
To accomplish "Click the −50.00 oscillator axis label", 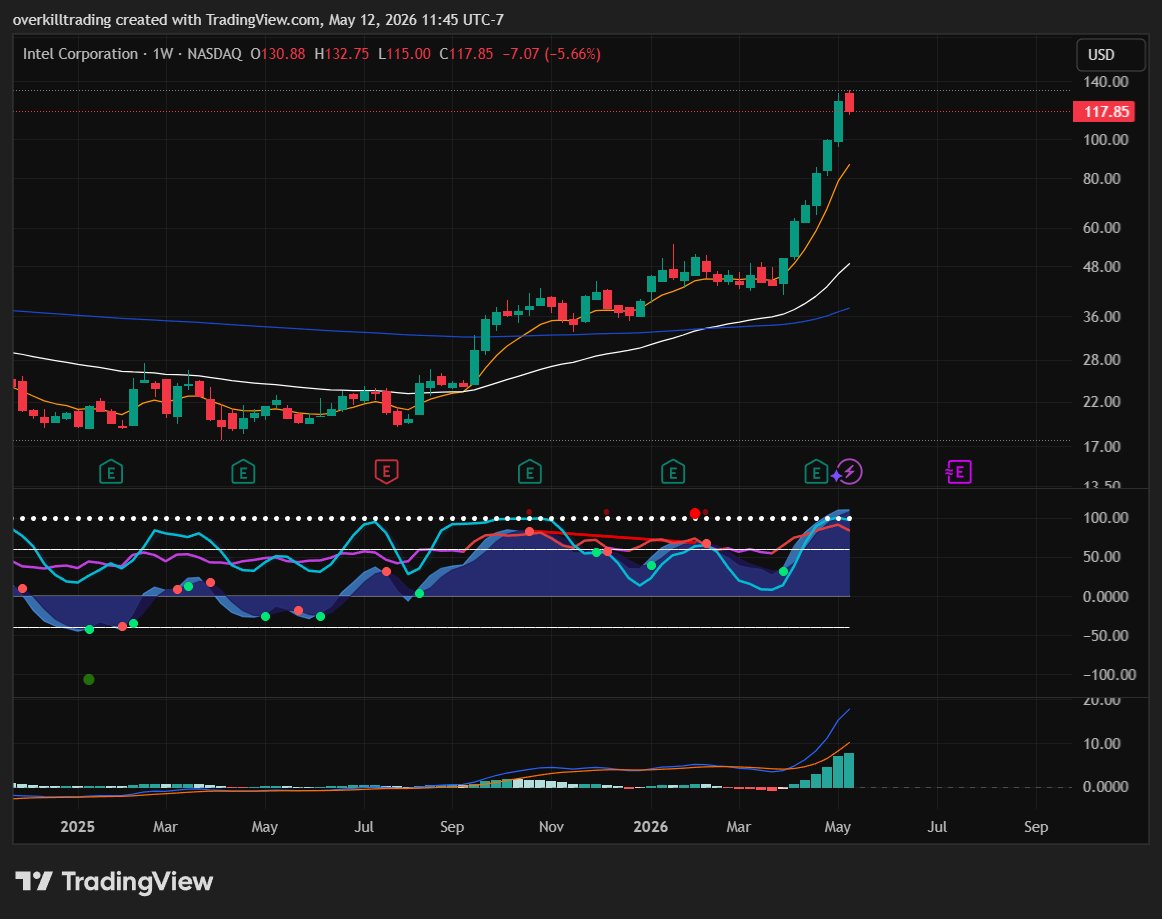I will 1106,636.
